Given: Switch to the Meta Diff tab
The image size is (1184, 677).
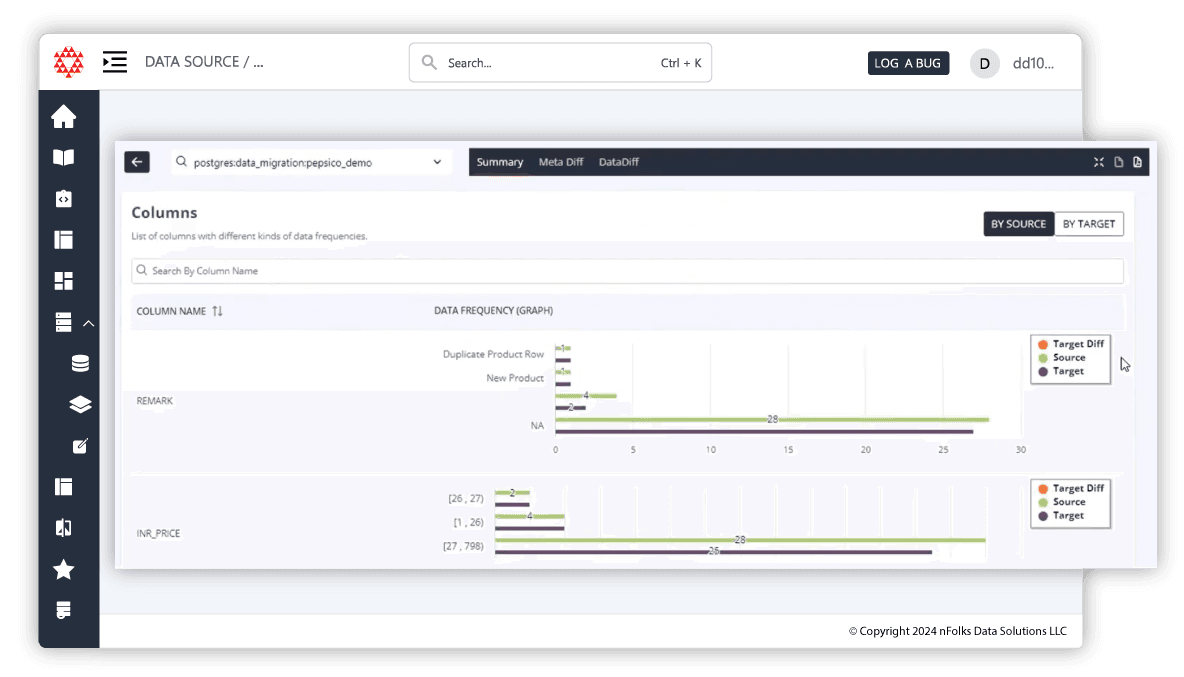Looking at the screenshot, I should pos(560,162).
